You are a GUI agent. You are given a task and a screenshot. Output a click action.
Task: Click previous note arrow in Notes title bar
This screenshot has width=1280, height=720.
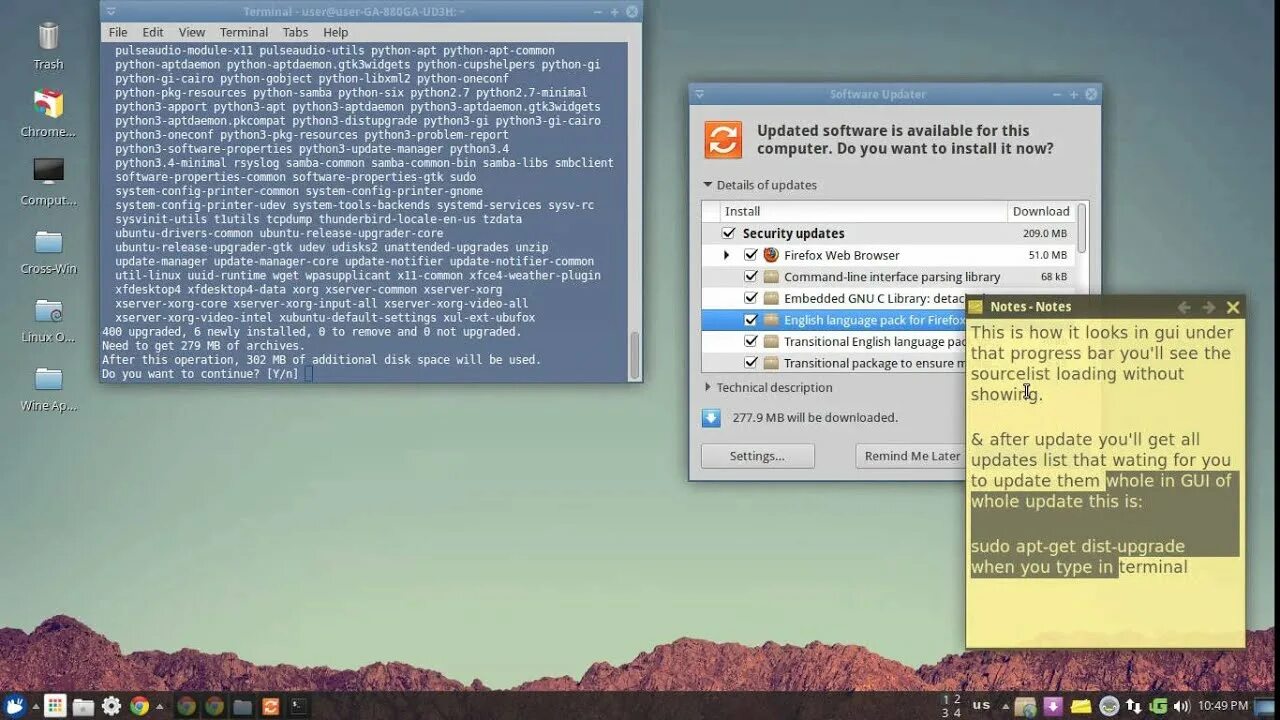tap(1185, 307)
